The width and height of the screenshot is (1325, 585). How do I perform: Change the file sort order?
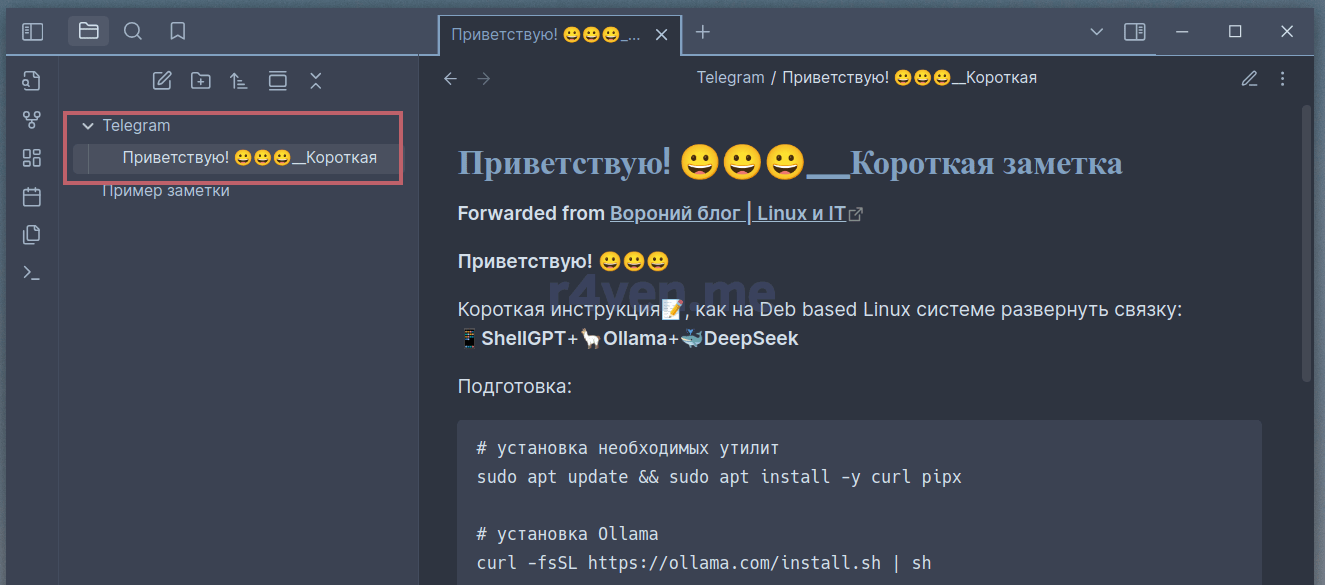point(238,81)
